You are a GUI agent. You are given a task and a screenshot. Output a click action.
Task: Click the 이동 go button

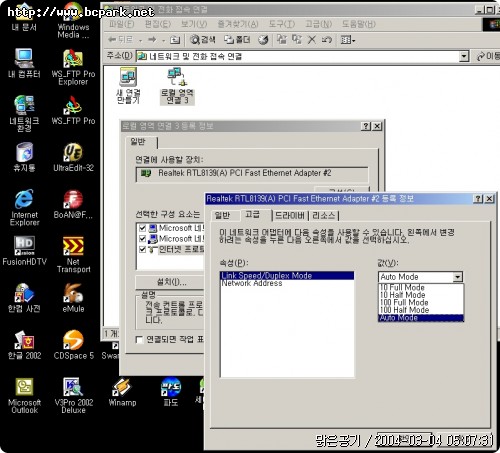point(488,56)
